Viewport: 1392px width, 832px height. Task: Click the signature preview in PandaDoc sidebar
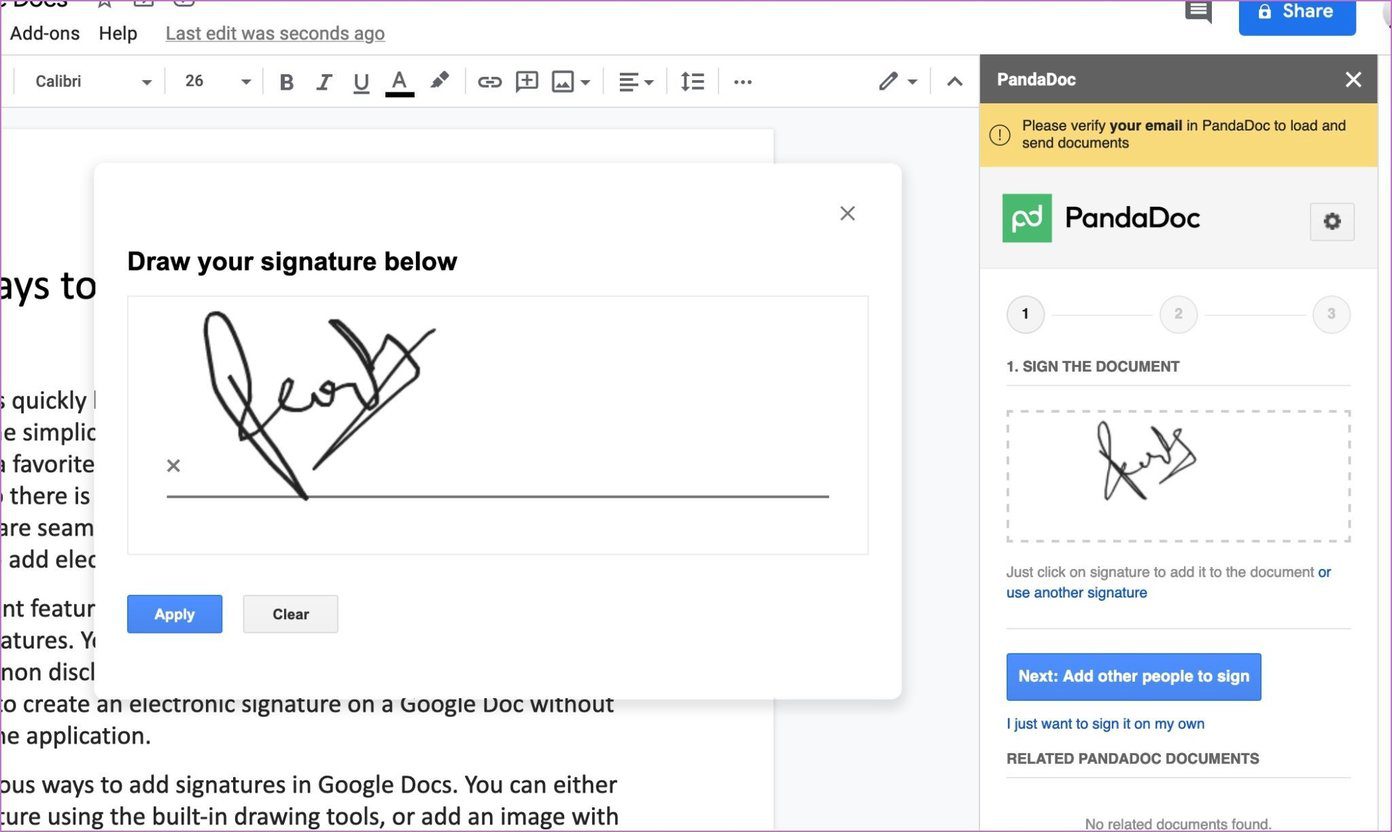click(x=1178, y=476)
